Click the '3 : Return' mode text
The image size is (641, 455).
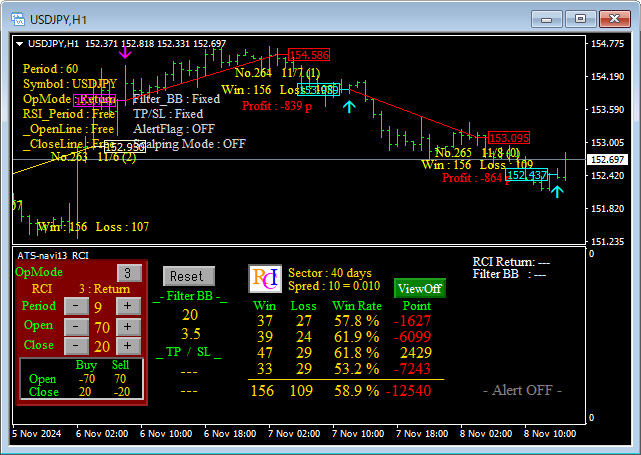(x=104, y=289)
